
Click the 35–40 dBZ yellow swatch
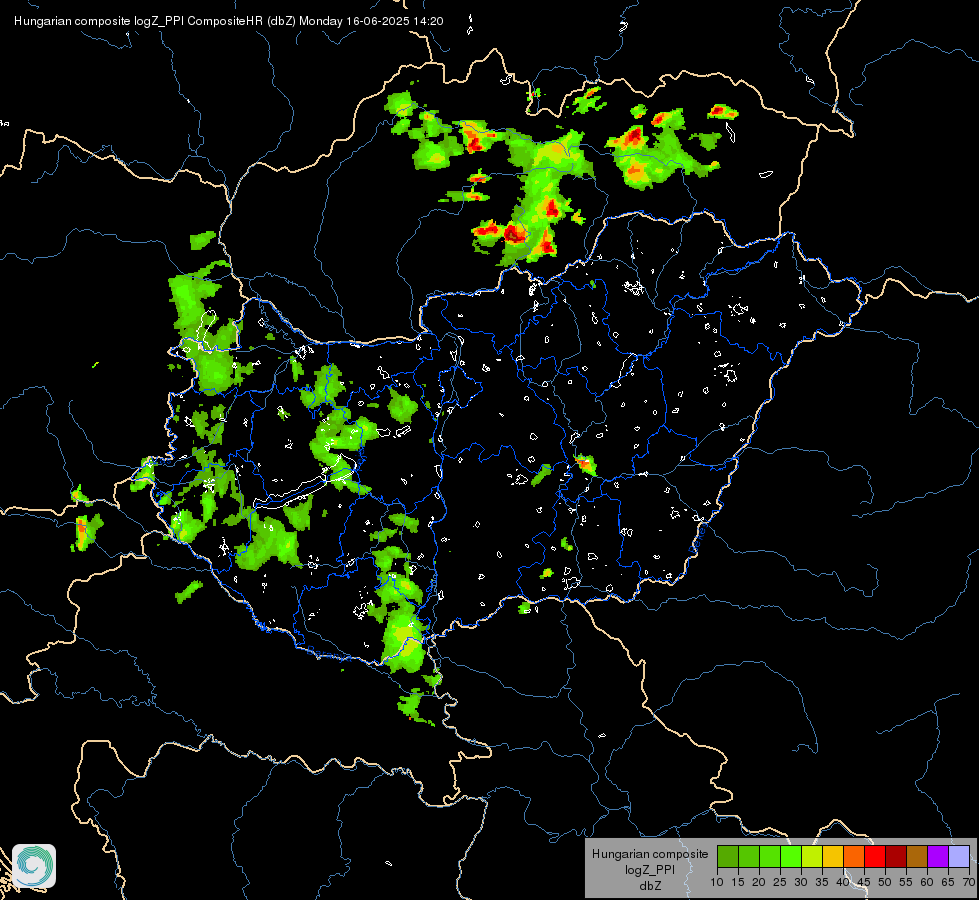833,856
